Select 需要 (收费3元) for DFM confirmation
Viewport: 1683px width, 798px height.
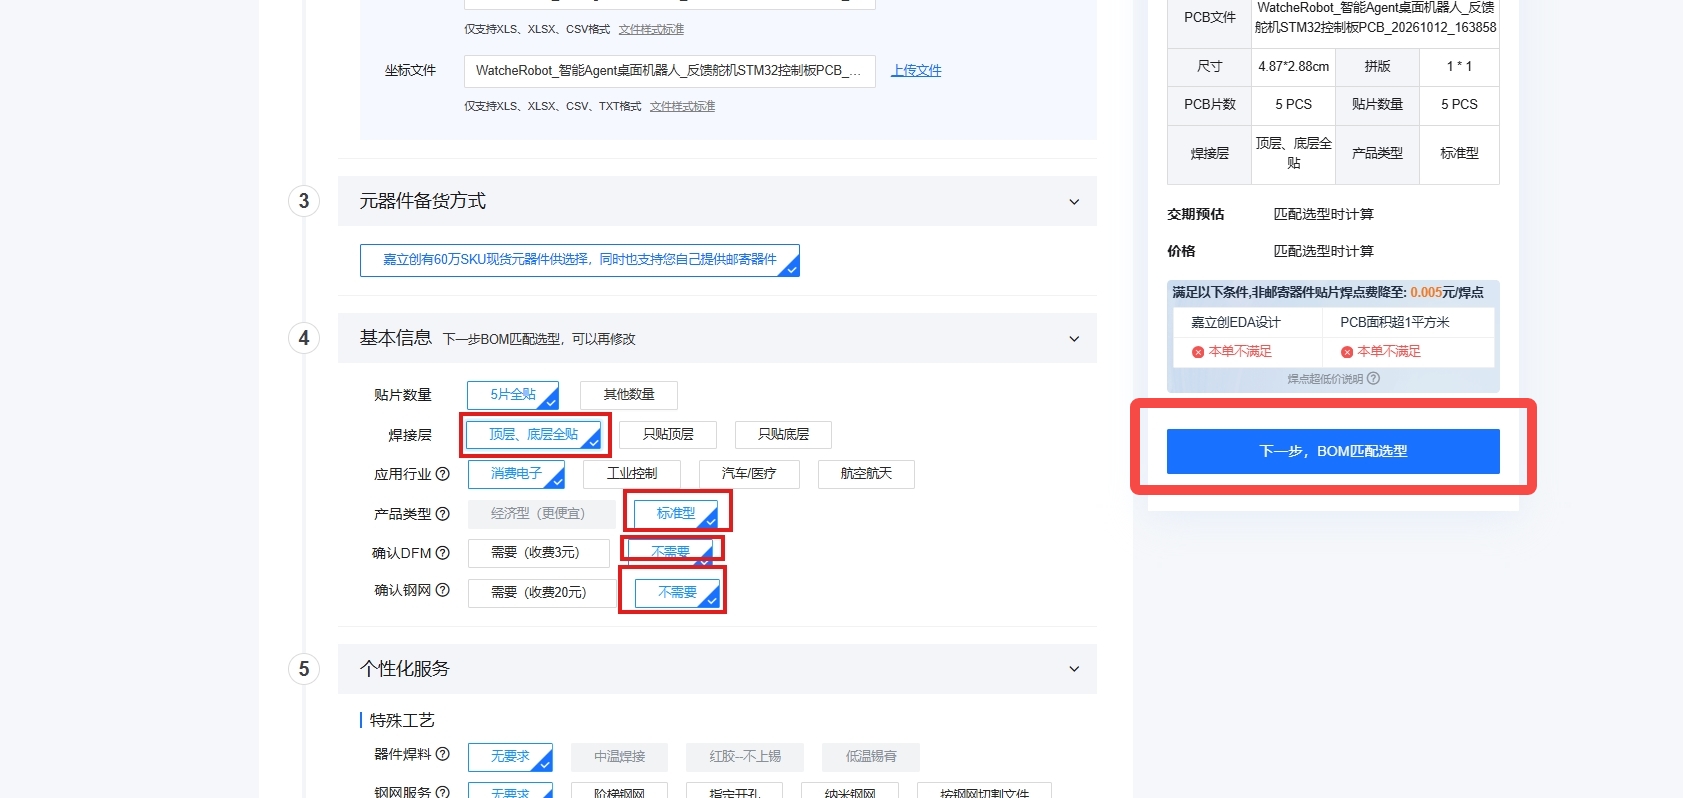pyautogui.click(x=538, y=553)
